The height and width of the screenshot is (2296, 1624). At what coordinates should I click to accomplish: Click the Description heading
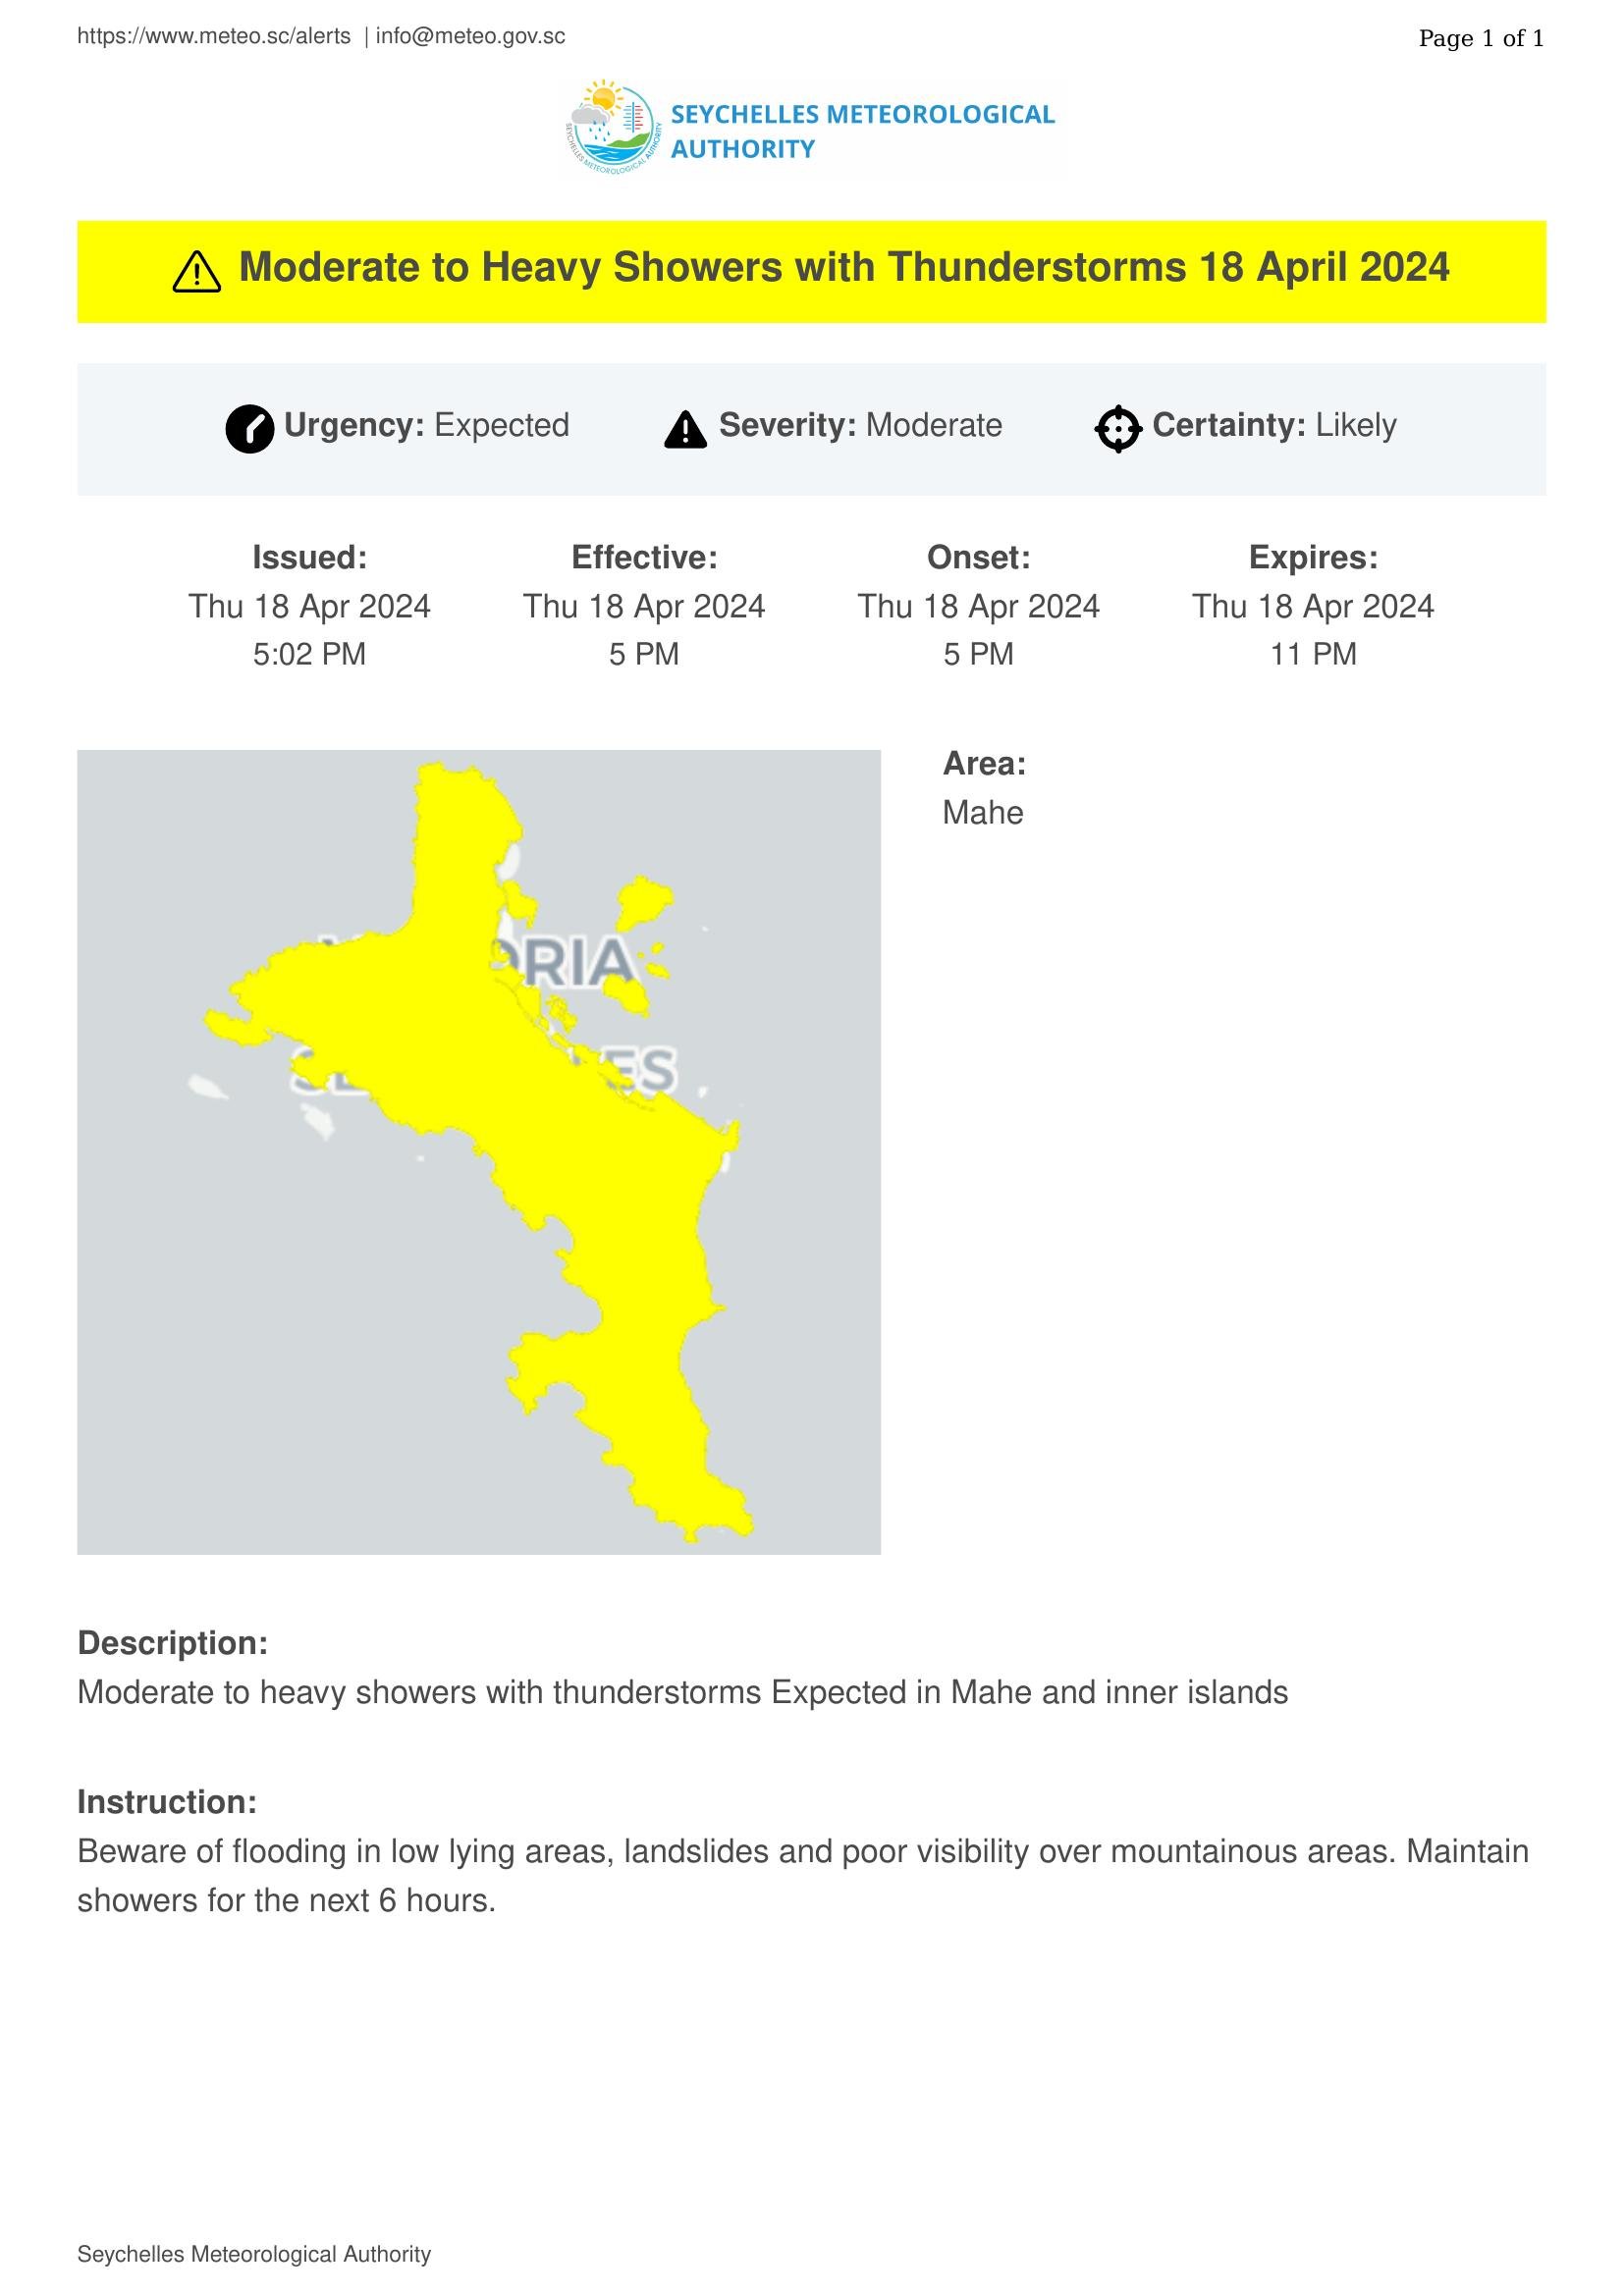pos(173,1643)
